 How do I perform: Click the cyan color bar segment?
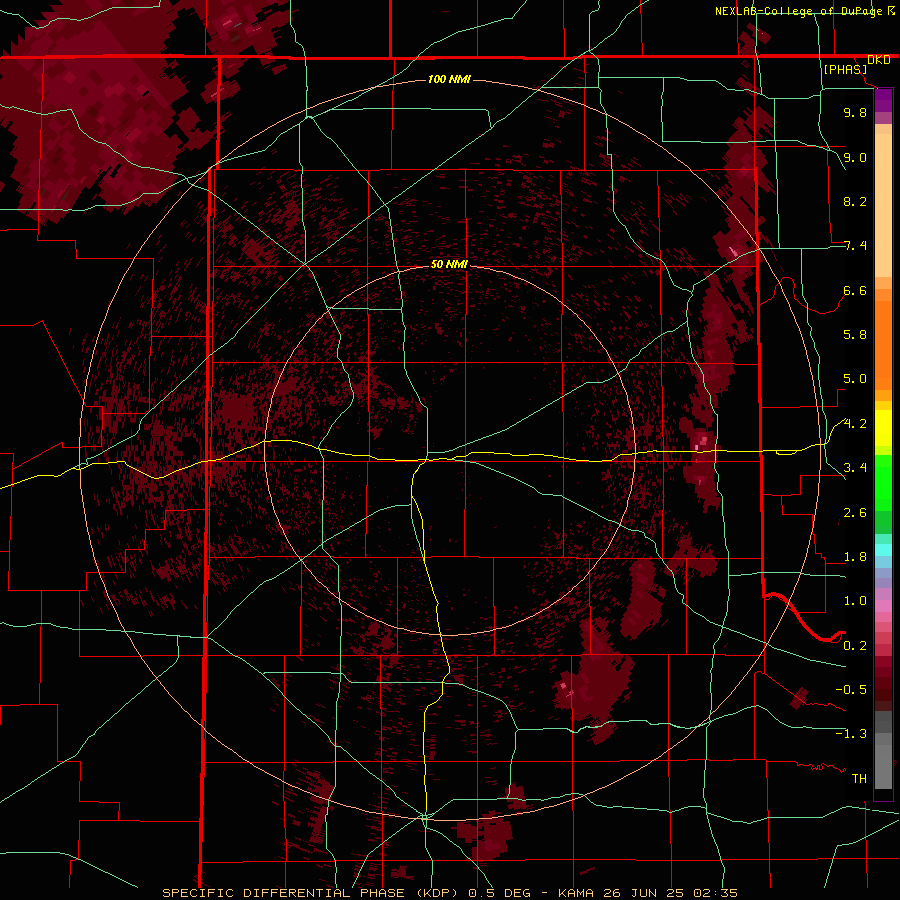click(883, 550)
